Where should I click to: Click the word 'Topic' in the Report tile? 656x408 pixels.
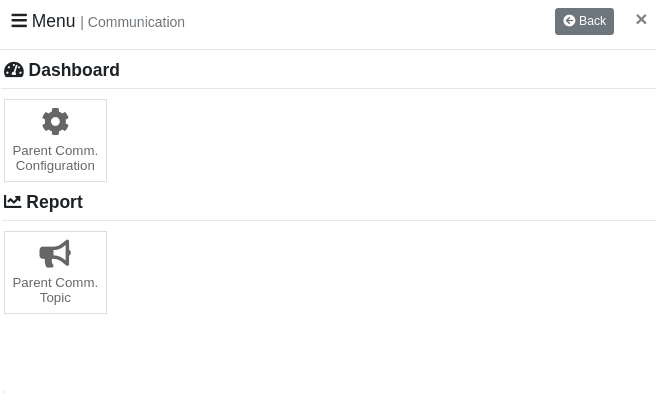click(x=55, y=298)
